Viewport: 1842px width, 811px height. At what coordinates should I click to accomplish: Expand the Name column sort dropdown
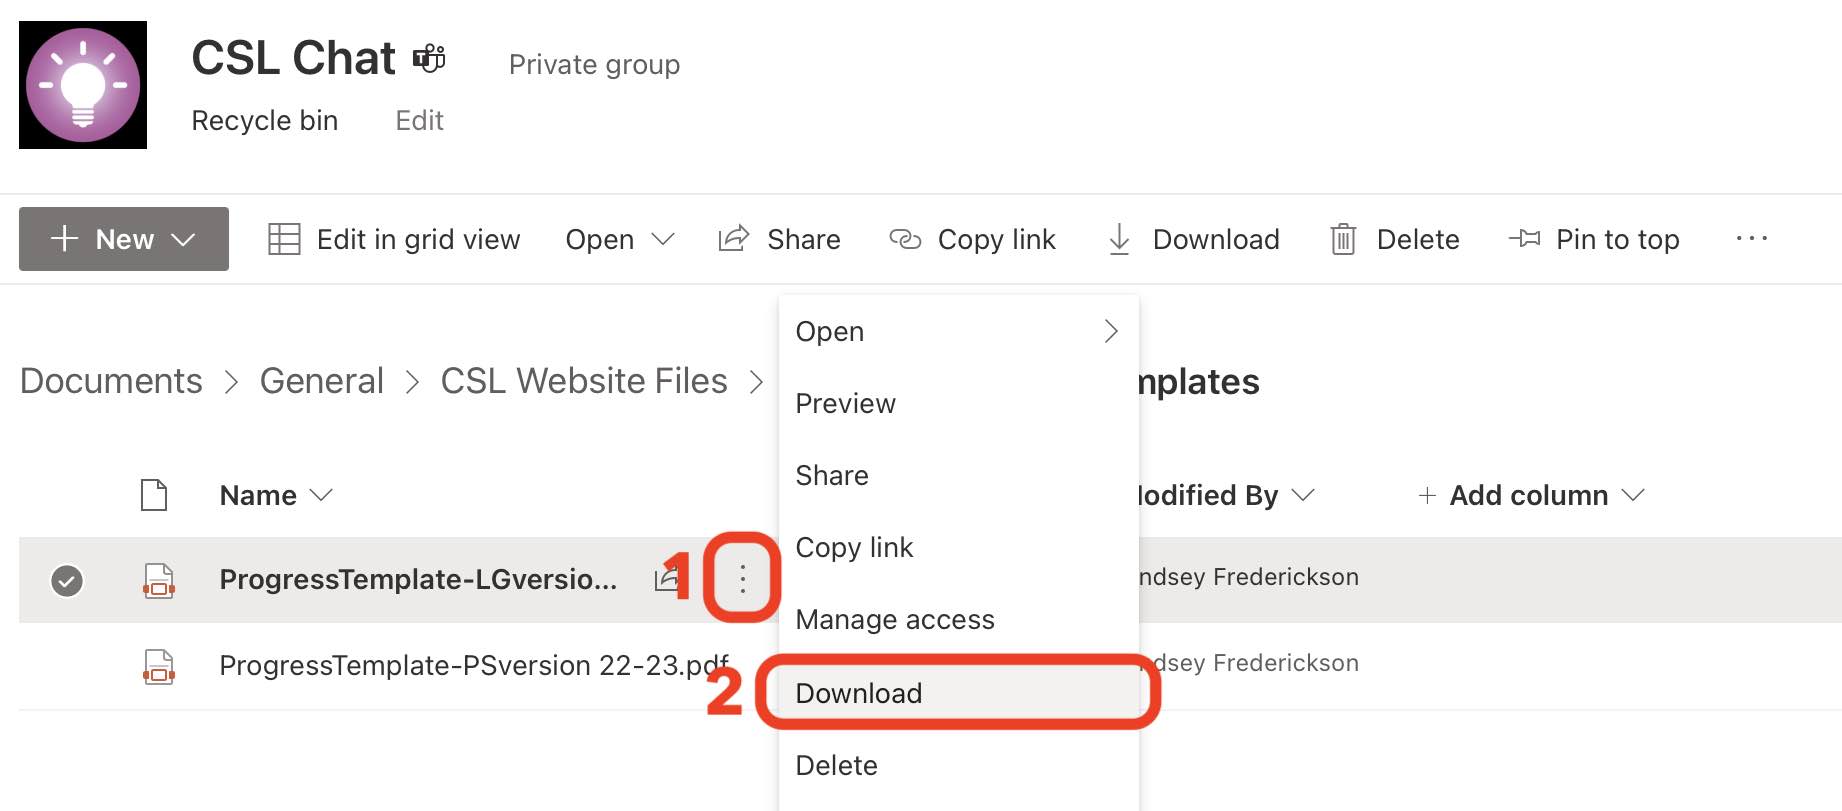click(x=322, y=495)
